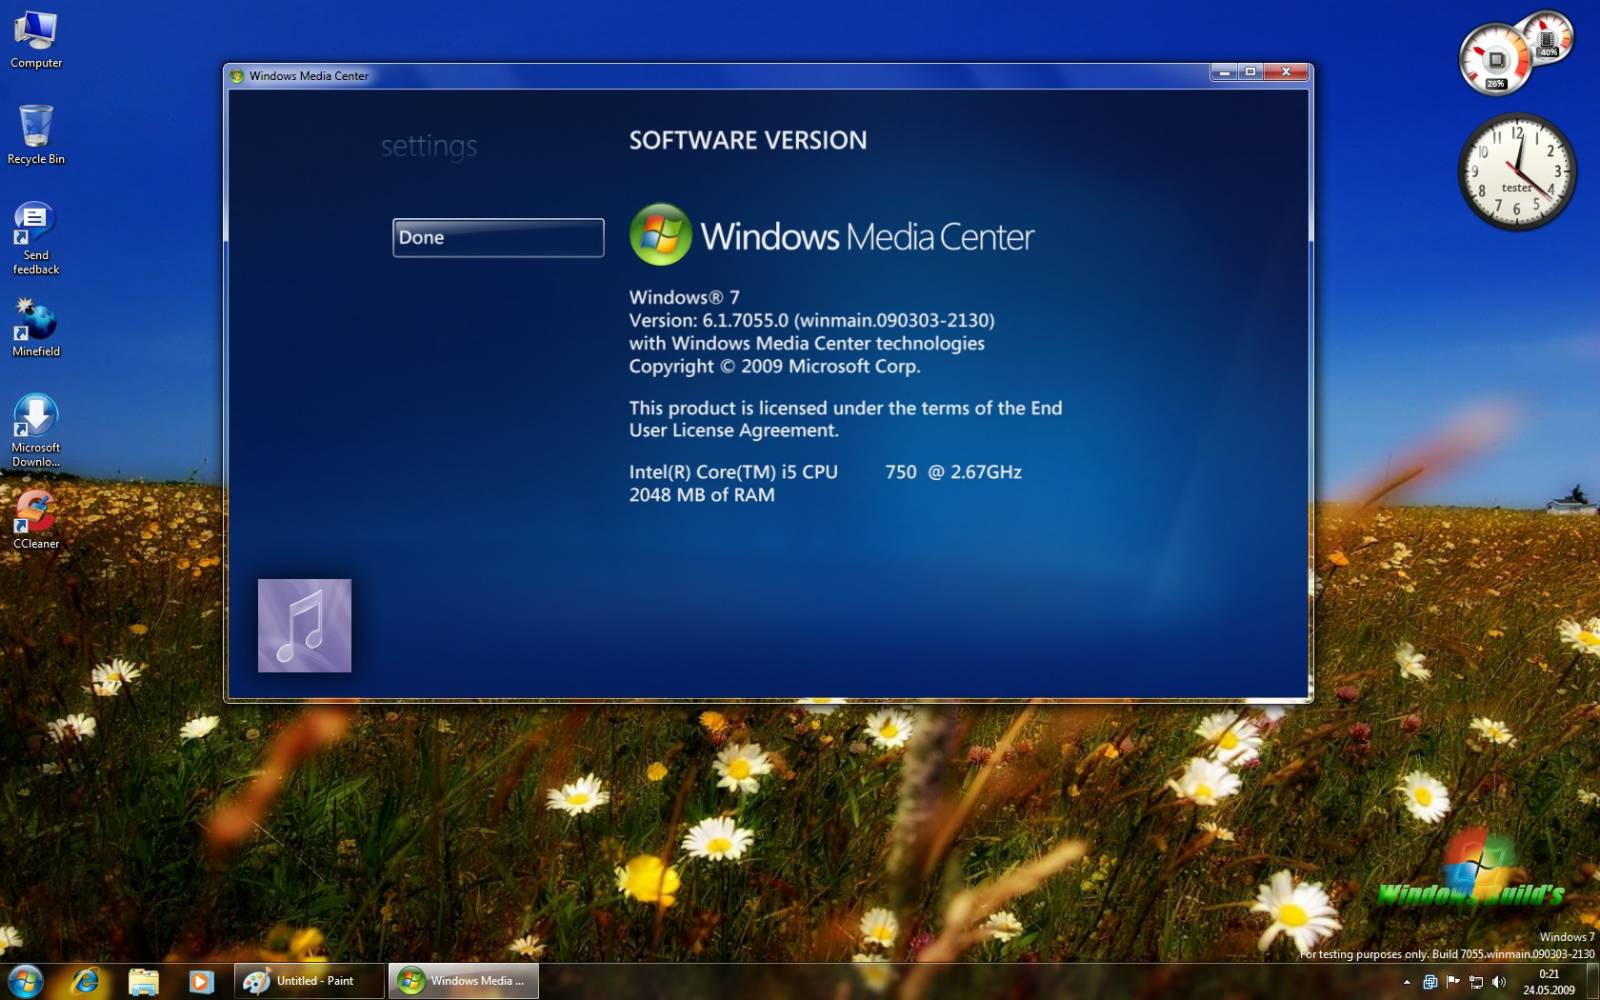Select the Minefield browser shortcut
The width and height of the screenshot is (1600, 1000).
[x=36, y=328]
